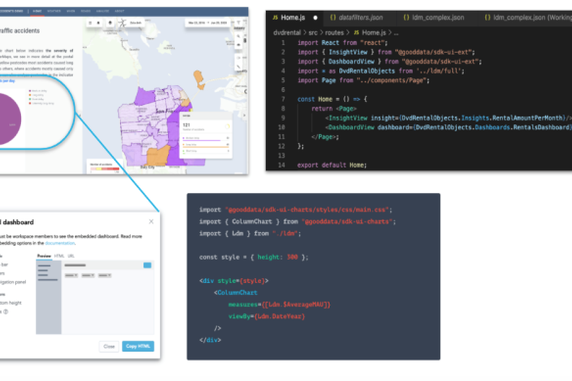Click the orange district on the map

[159, 155]
